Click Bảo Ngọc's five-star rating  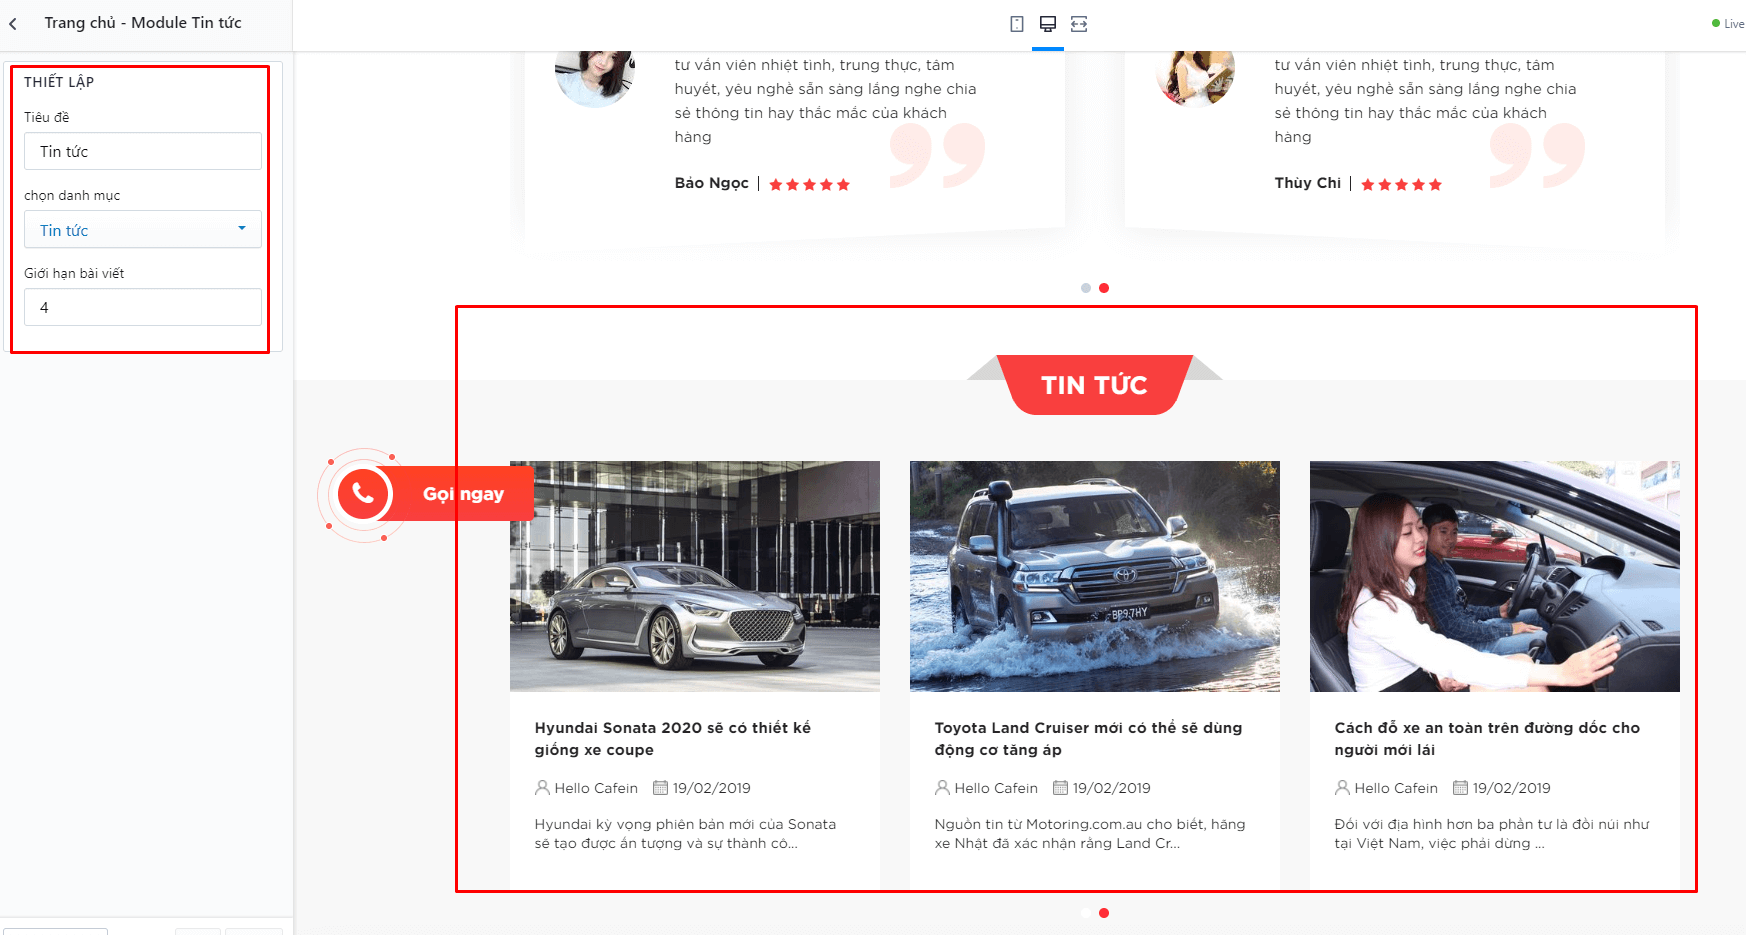810,184
